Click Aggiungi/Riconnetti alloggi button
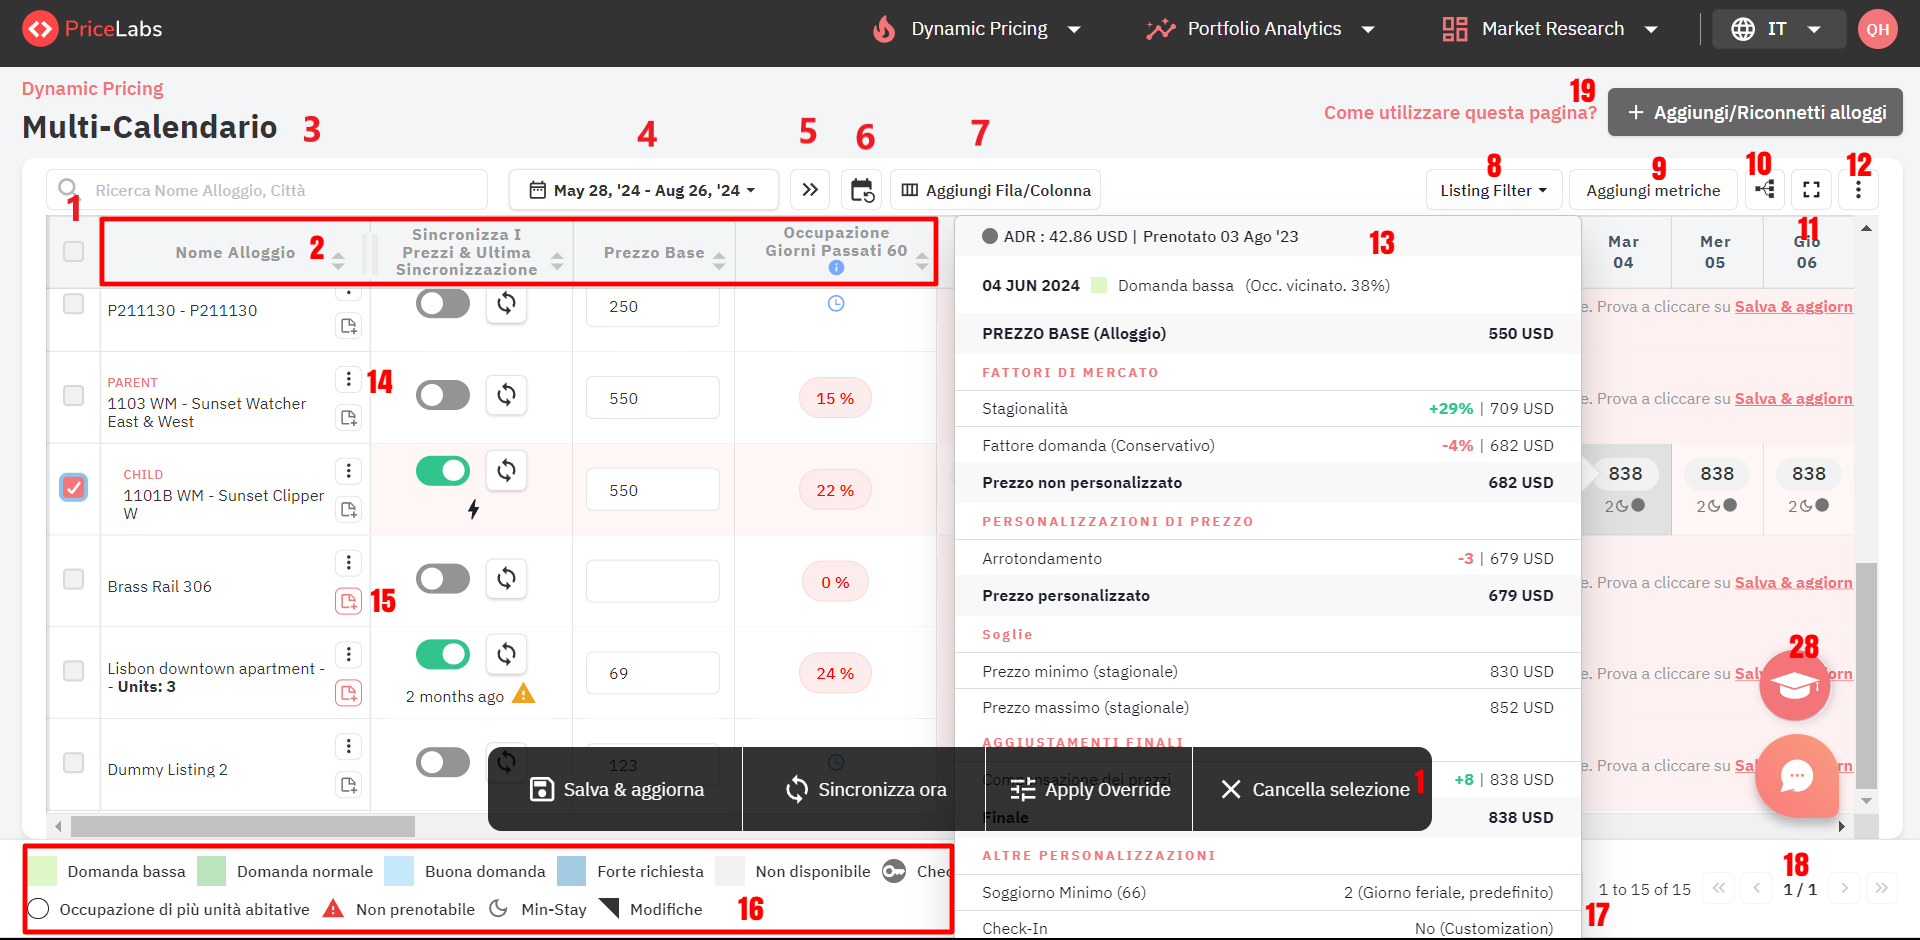Viewport: 1920px width, 940px height. pos(1755,112)
